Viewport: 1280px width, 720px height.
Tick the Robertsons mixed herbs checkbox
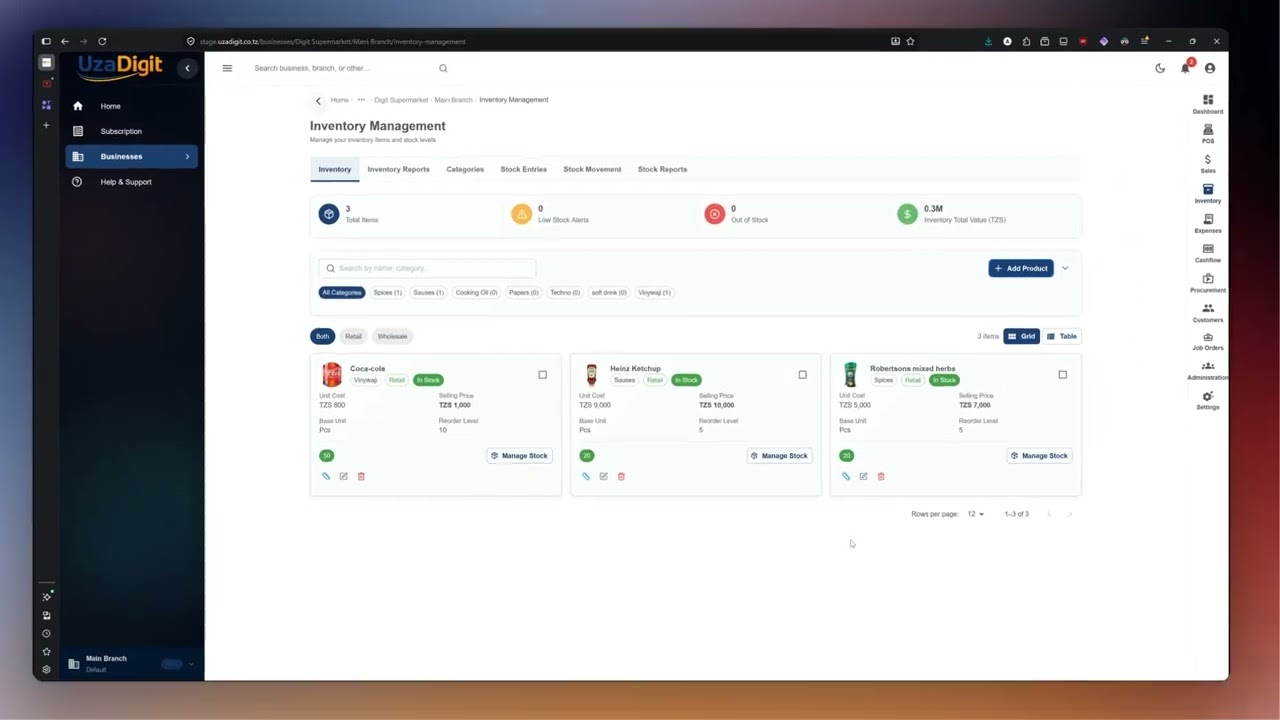pyautogui.click(x=1062, y=375)
